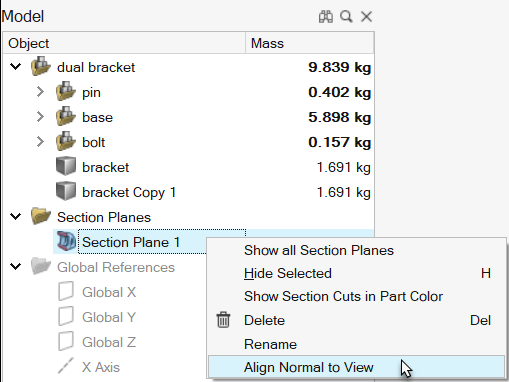The image size is (509, 382).
Task: Collapse the dual bracket assembly
Action: coord(16,67)
